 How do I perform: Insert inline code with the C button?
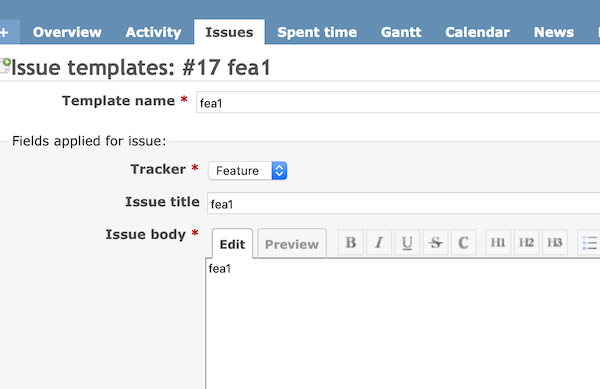coord(463,243)
